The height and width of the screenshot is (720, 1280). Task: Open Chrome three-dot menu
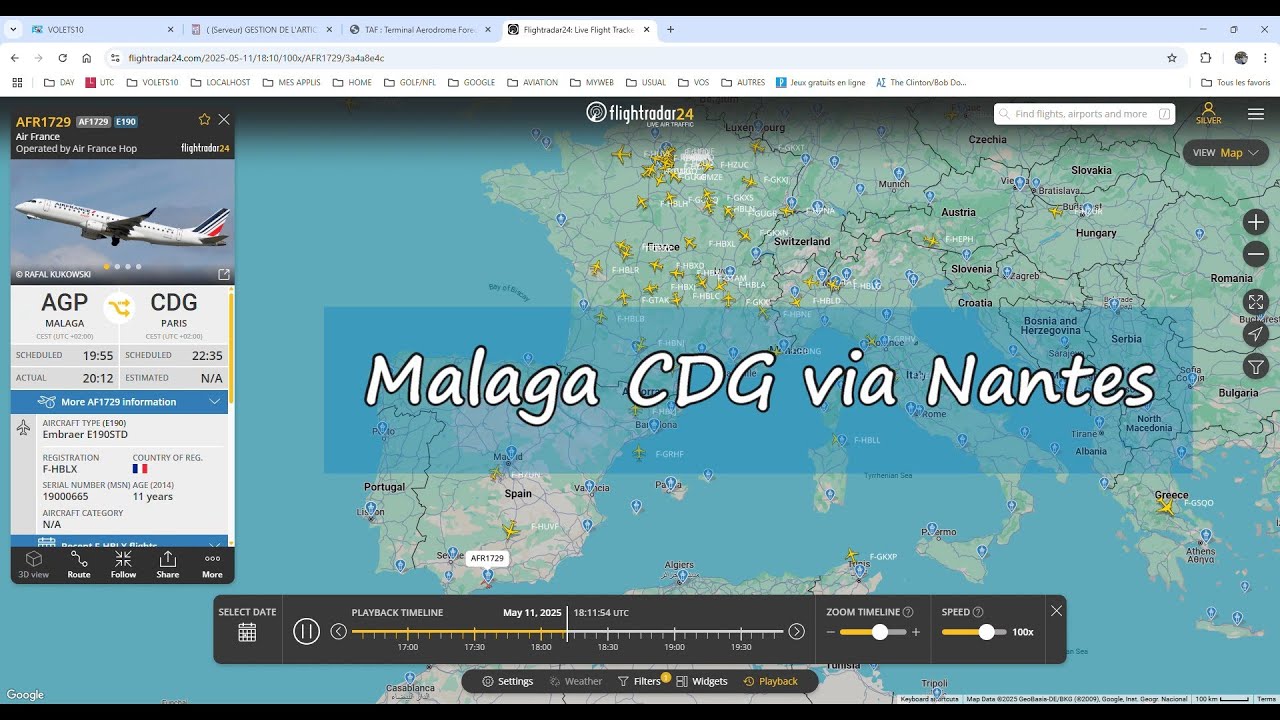[x=1266, y=58]
